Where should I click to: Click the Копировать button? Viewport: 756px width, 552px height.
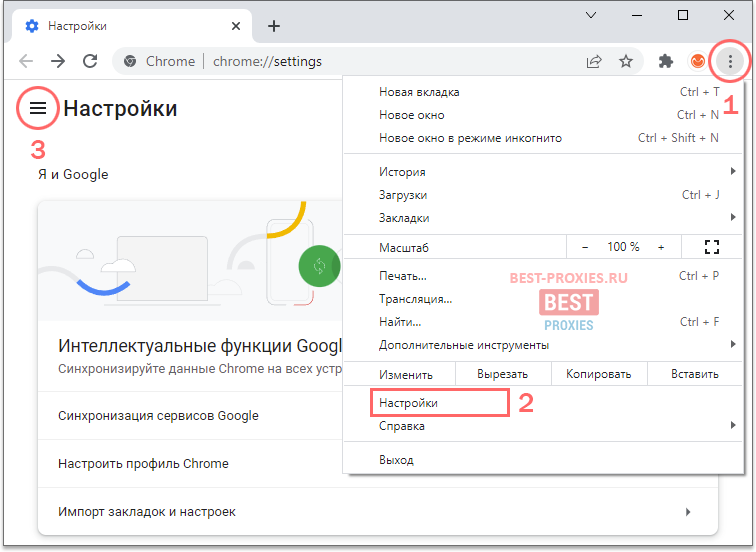coord(598,374)
